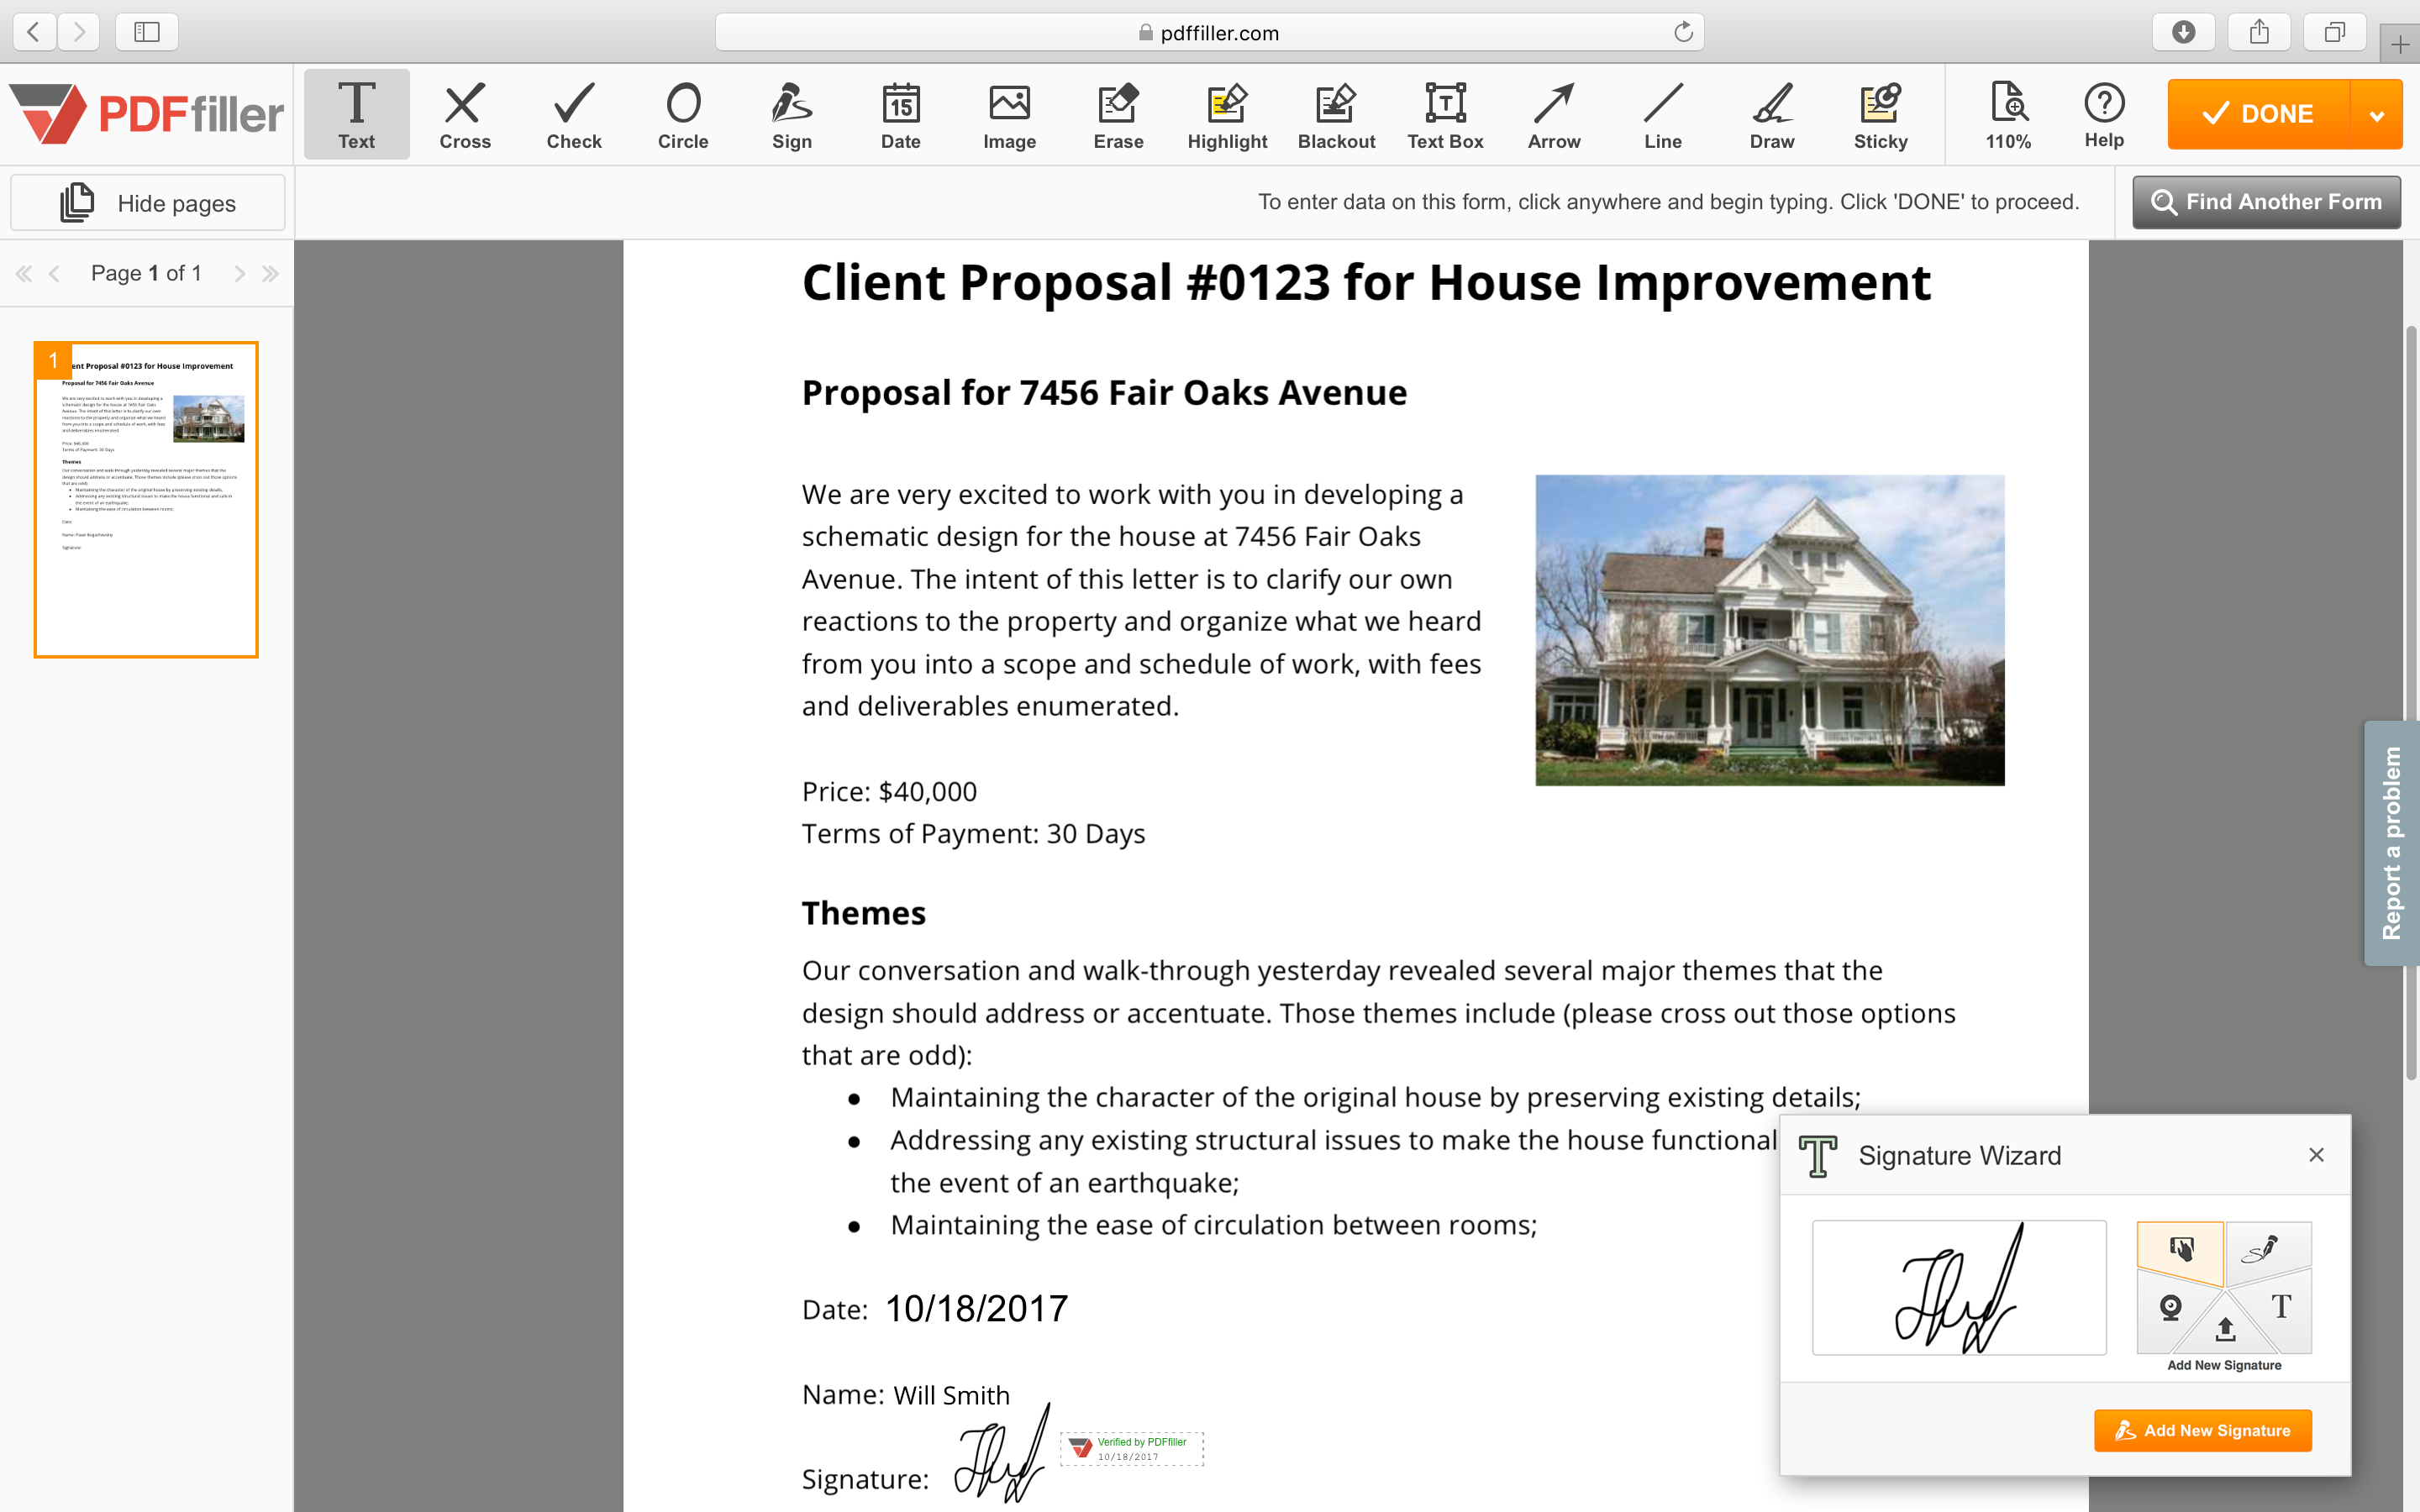
Task: Select type signature option in wizard
Action: point(2281,1306)
